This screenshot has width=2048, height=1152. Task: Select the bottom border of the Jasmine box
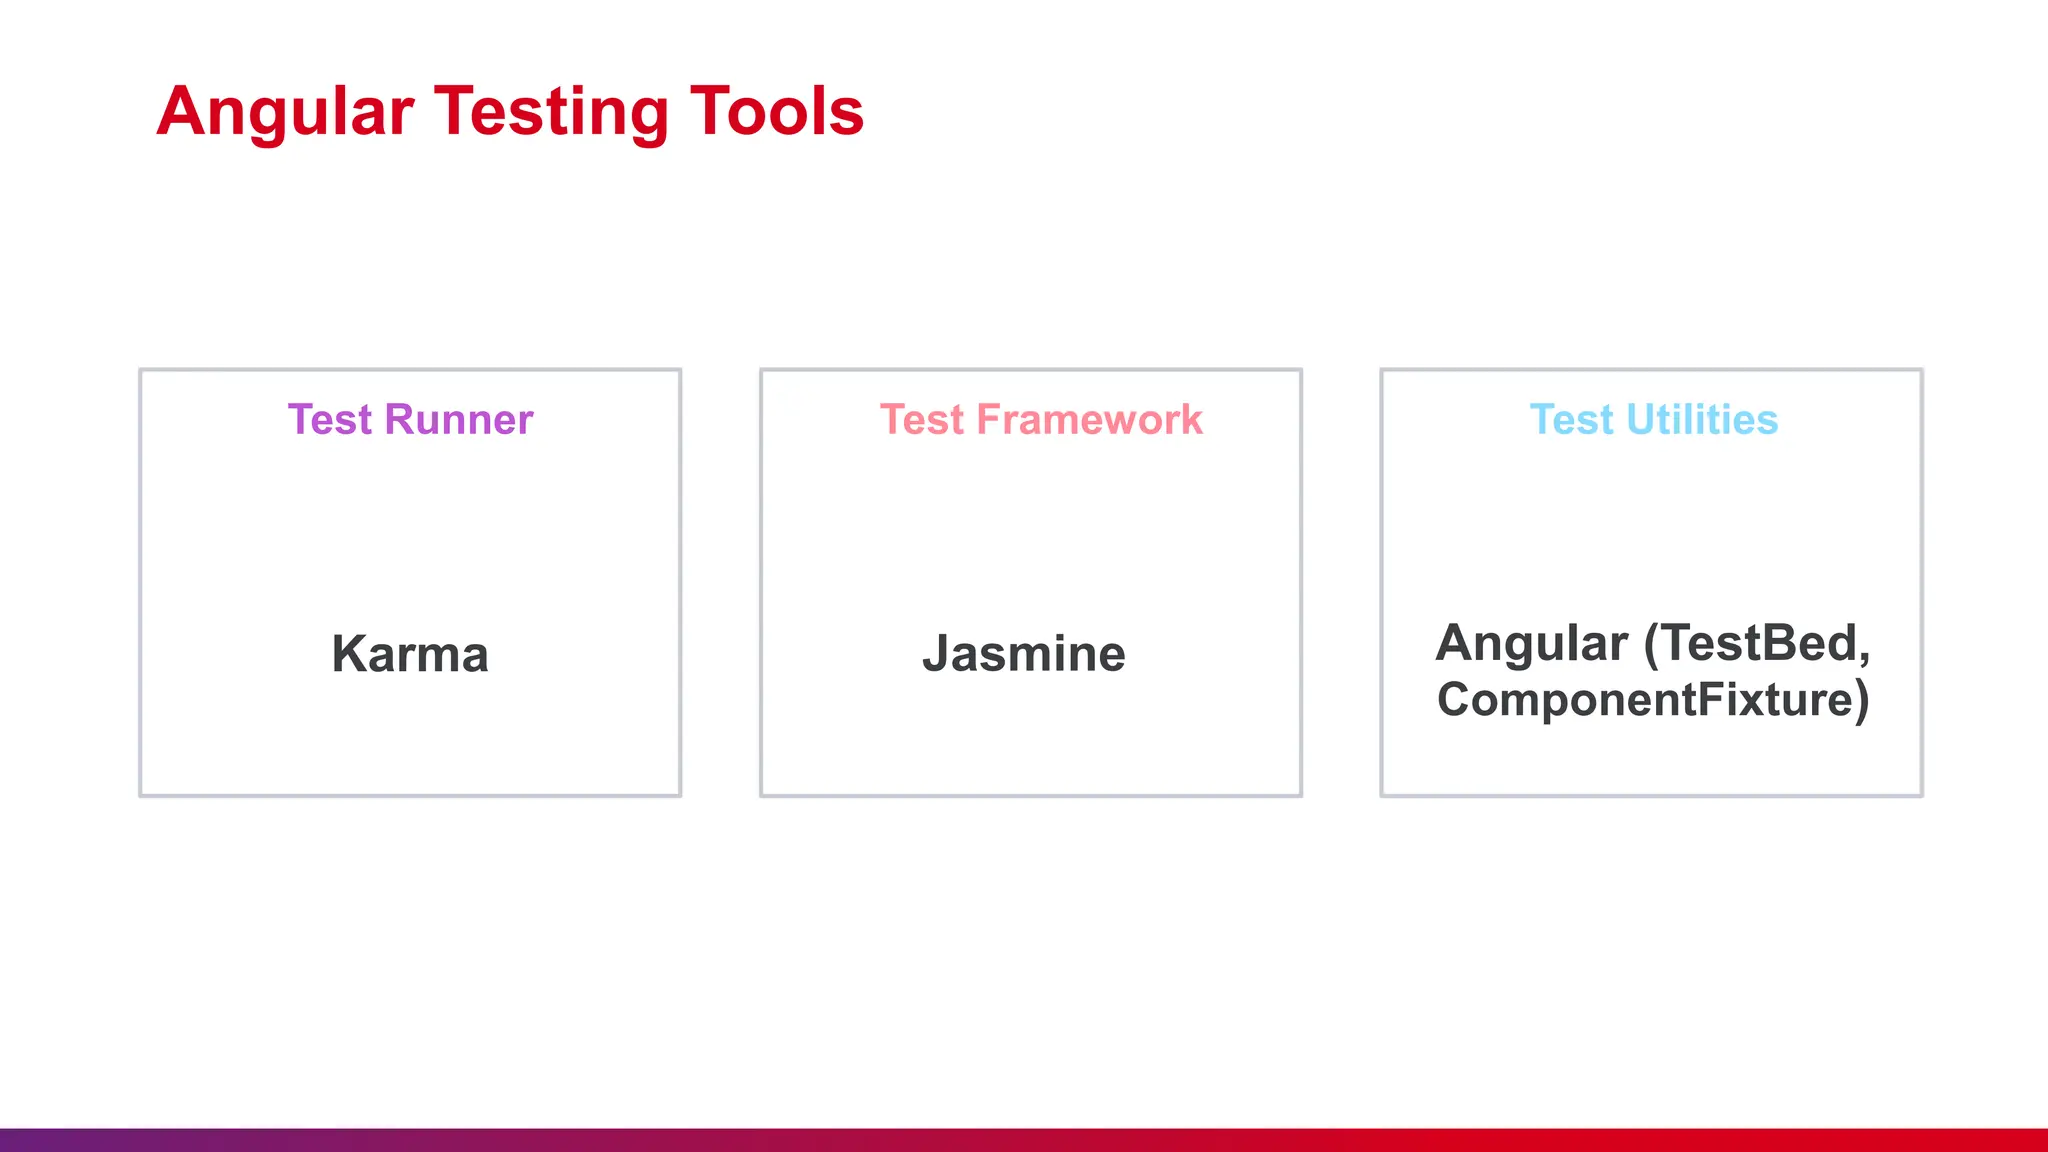click(1030, 796)
